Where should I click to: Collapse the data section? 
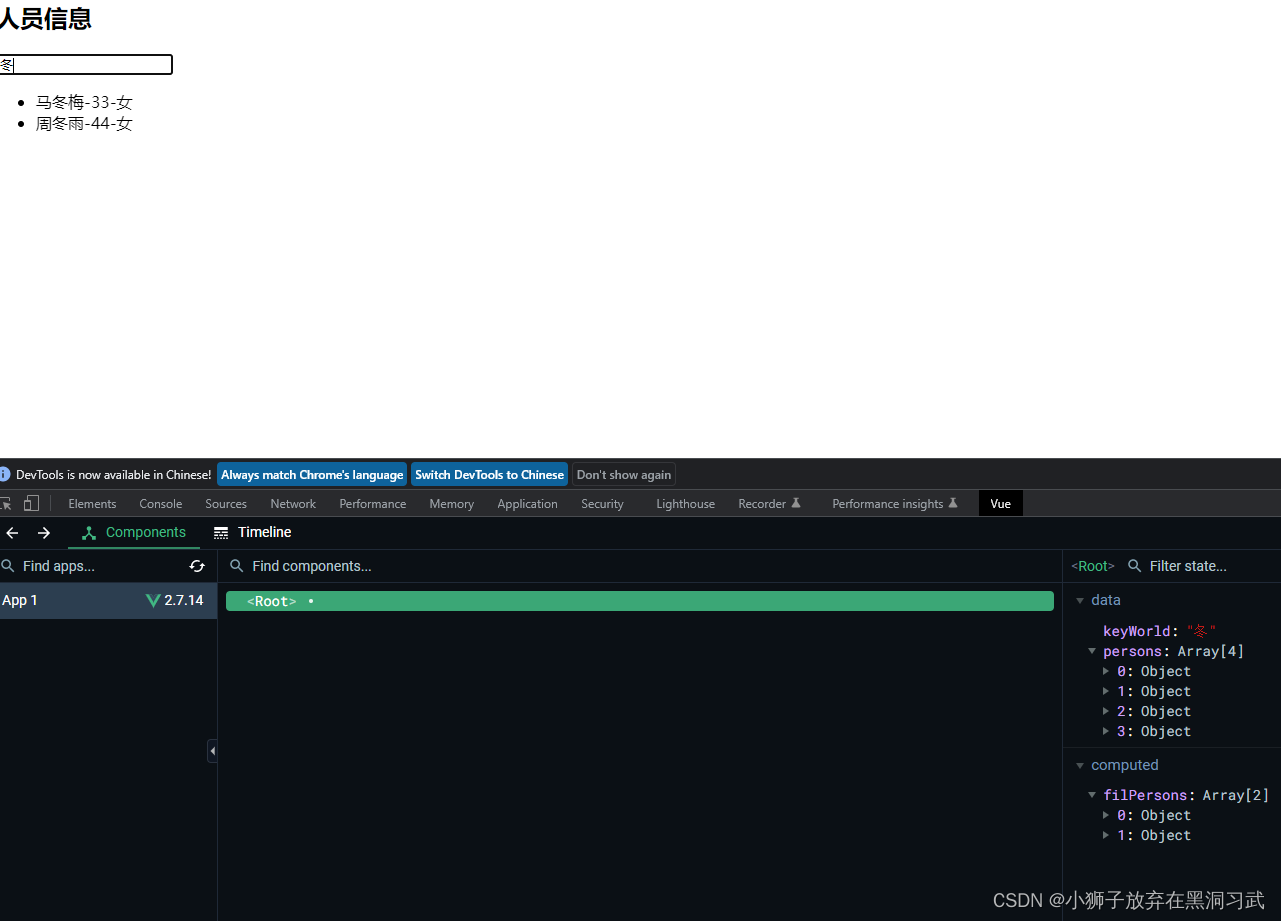coord(1081,600)
